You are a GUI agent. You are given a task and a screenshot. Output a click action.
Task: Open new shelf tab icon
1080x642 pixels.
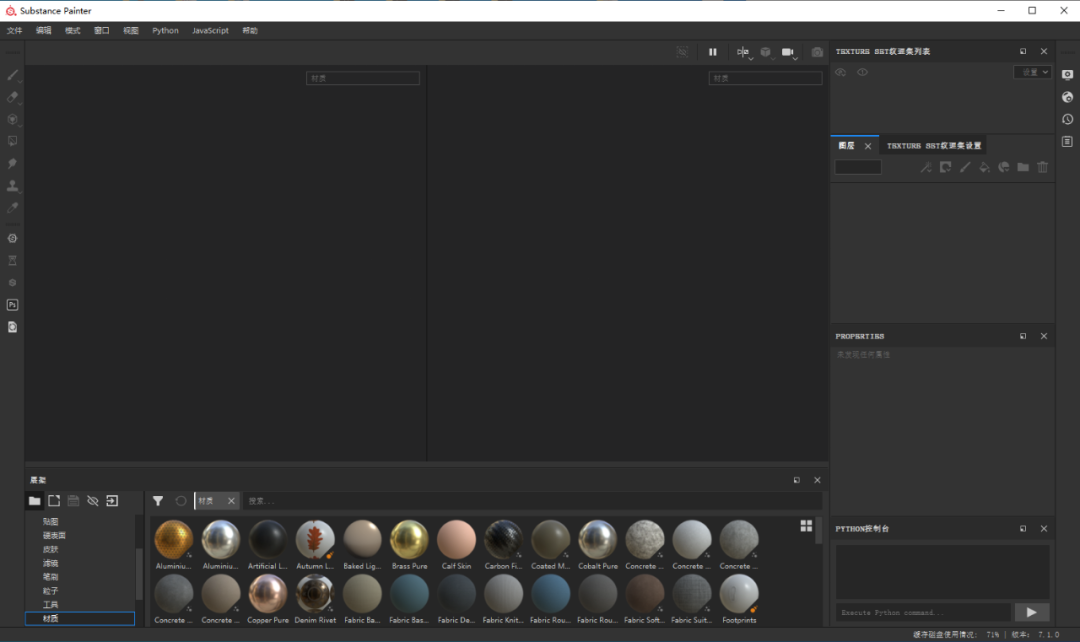(x=54, y=501)
